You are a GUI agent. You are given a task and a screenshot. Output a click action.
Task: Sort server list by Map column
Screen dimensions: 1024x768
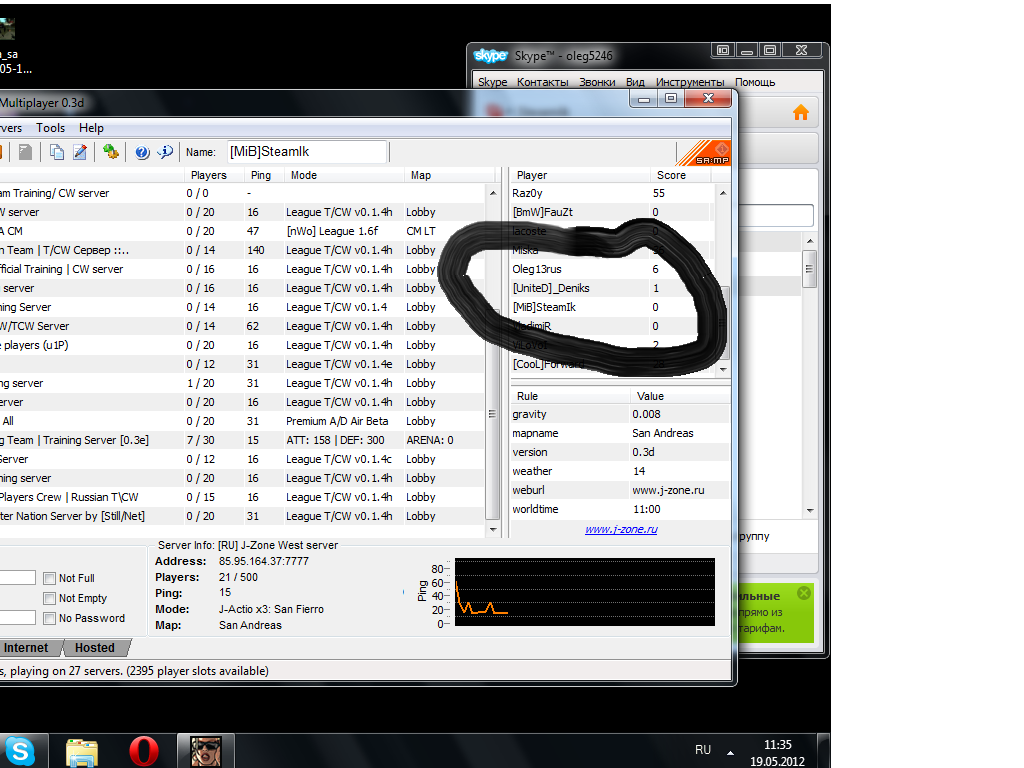[x=447, y=175]
